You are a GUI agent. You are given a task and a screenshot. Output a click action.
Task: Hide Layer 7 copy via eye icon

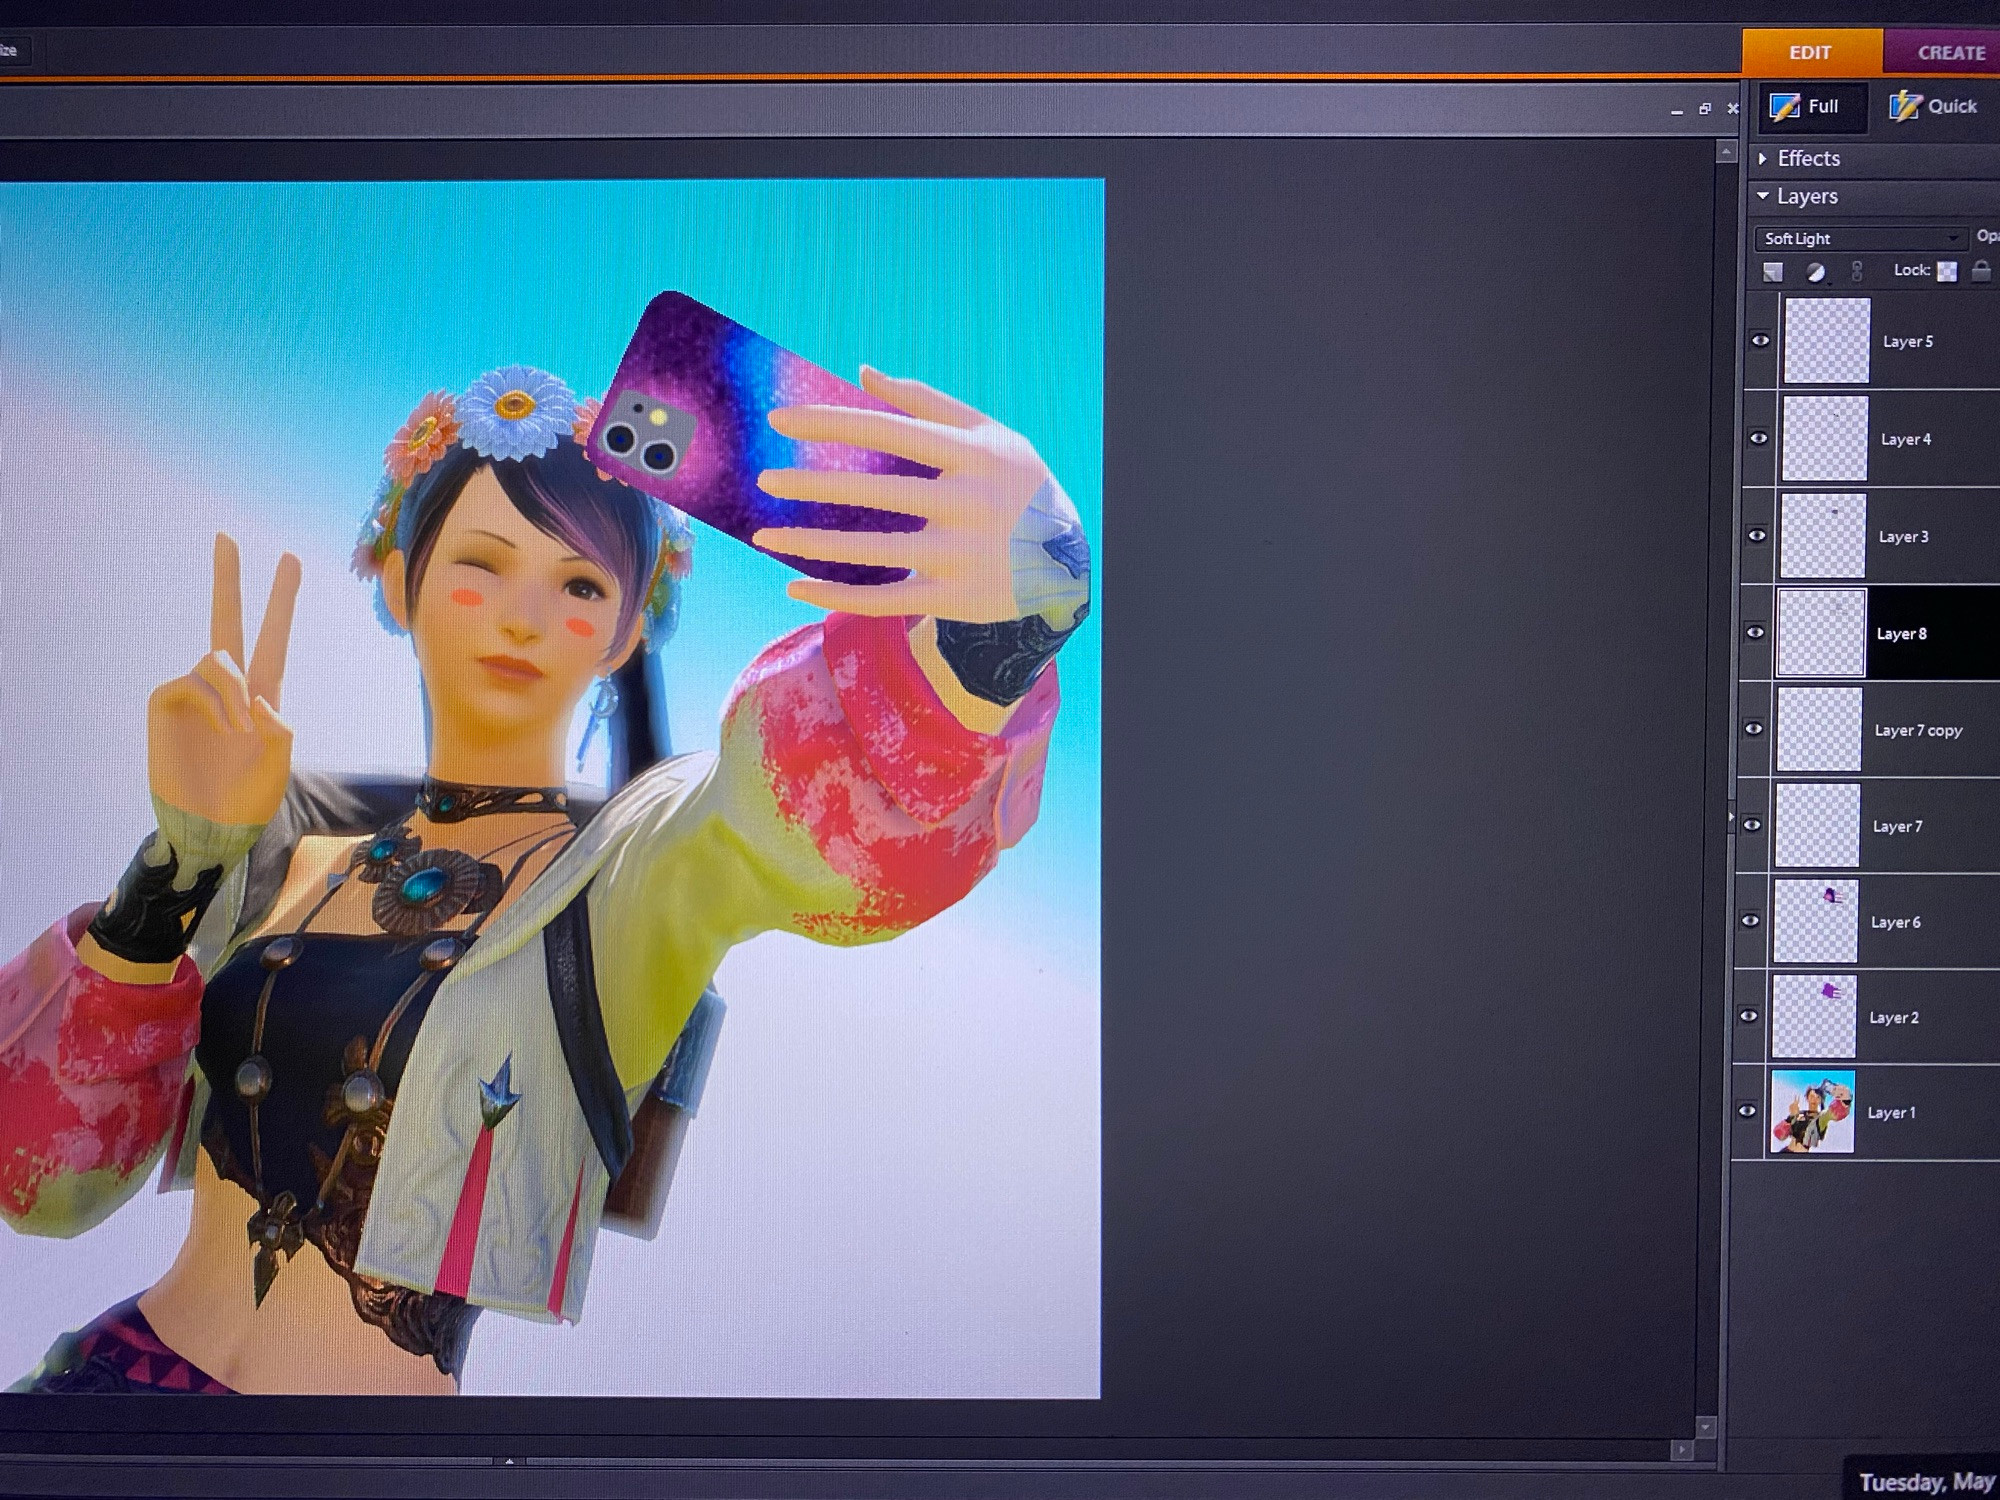coord(1754,729)
